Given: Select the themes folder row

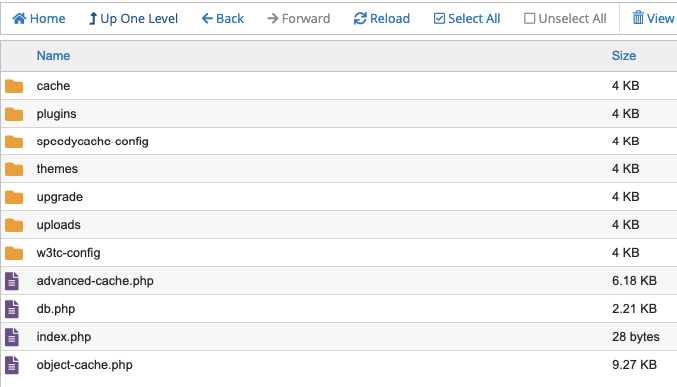Looking at the screenshot, I should 338,169.
